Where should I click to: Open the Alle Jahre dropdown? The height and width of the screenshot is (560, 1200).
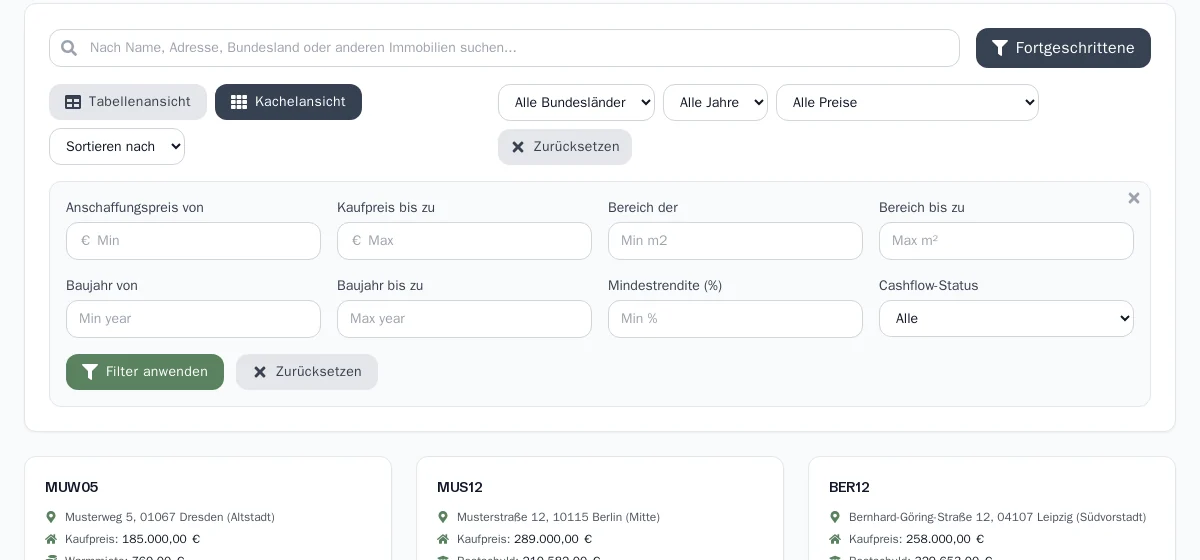pos(715,102)
